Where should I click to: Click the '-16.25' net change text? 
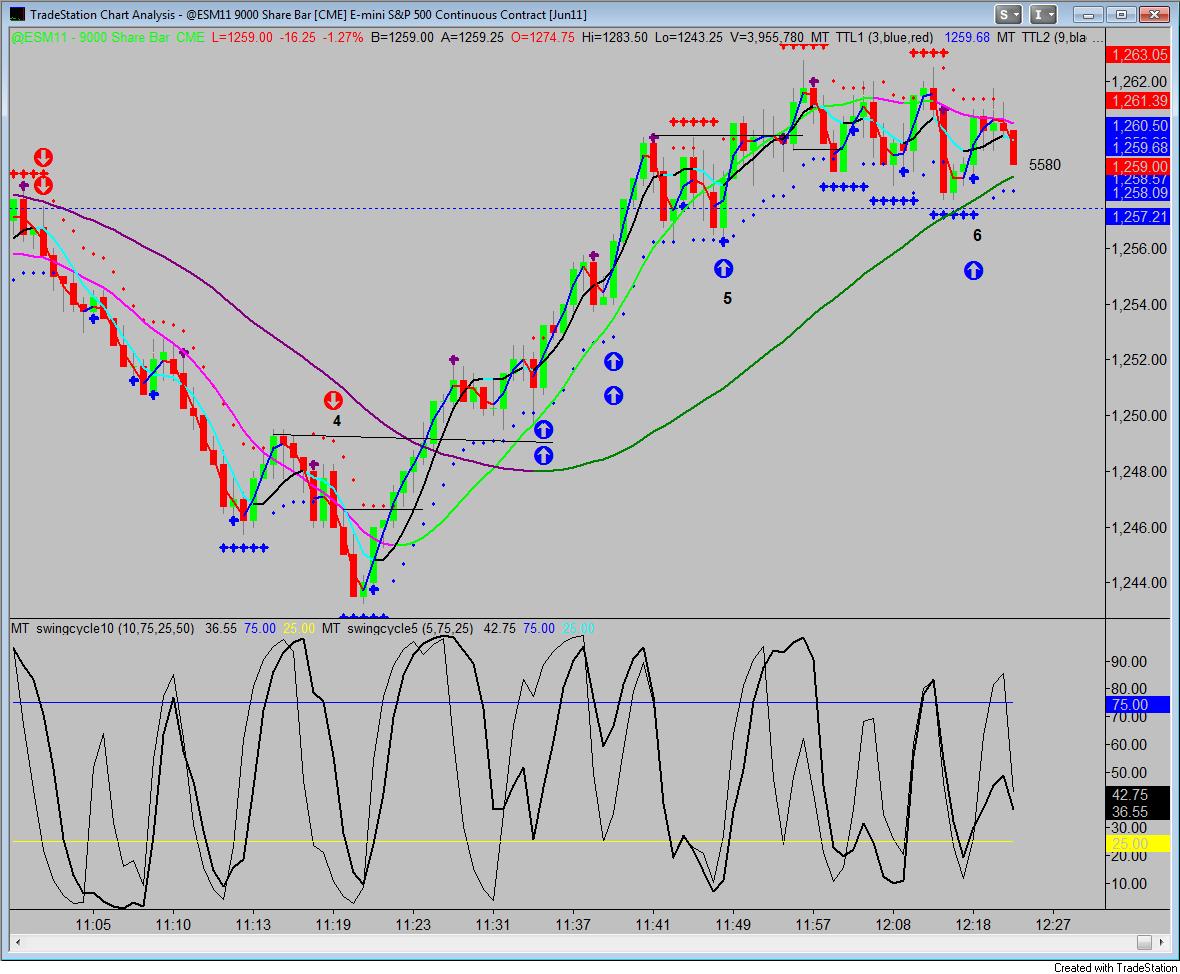pos(297,38)
